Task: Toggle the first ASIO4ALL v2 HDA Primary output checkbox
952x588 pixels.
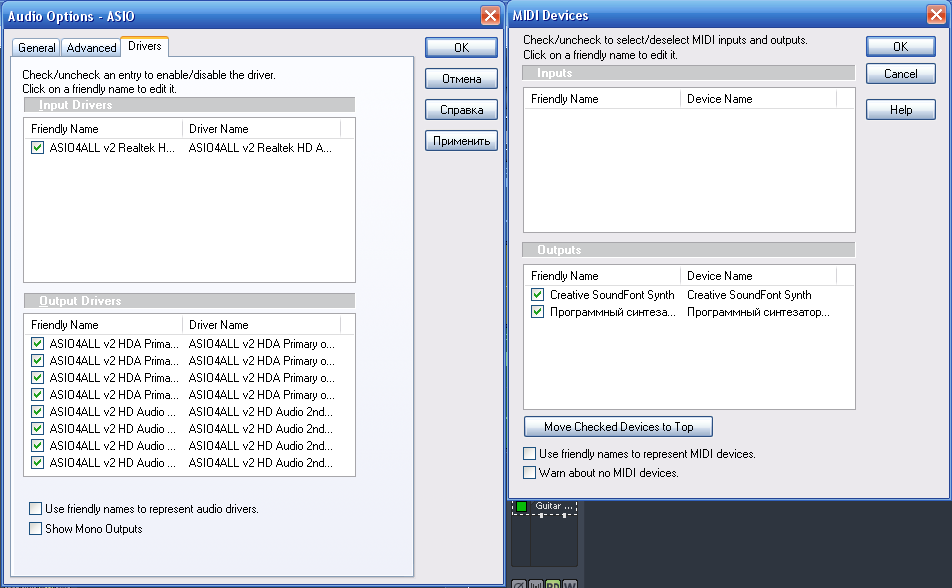Action: 38,344
